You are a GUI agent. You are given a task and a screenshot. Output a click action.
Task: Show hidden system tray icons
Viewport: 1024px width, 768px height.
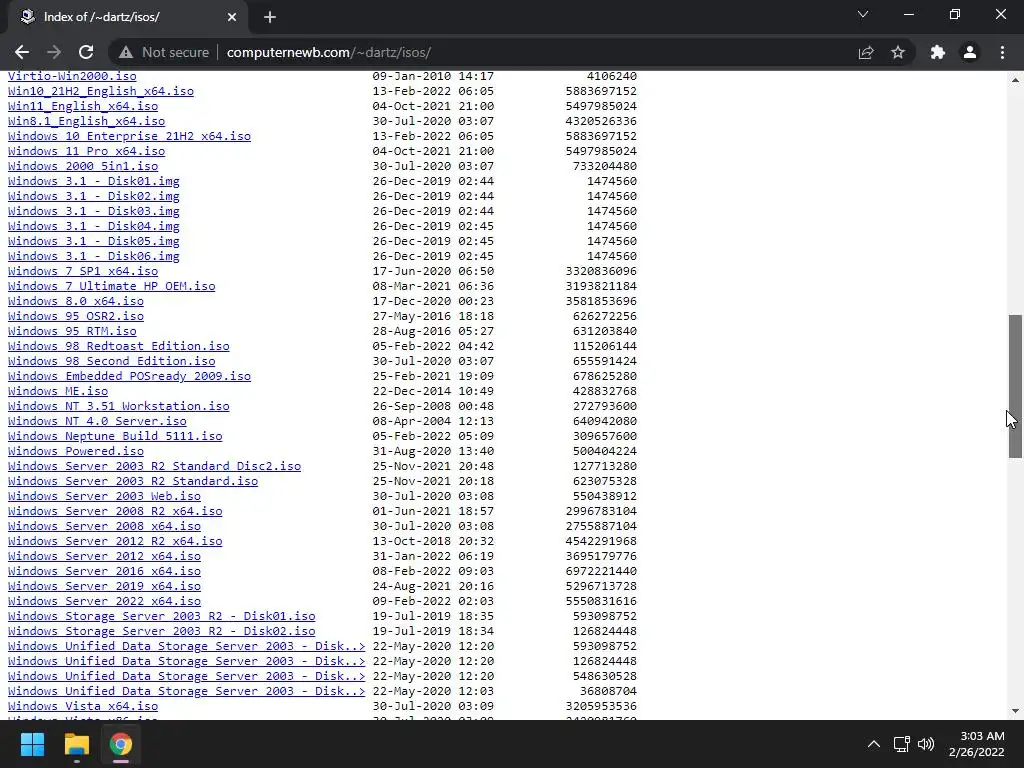point(874,744)
